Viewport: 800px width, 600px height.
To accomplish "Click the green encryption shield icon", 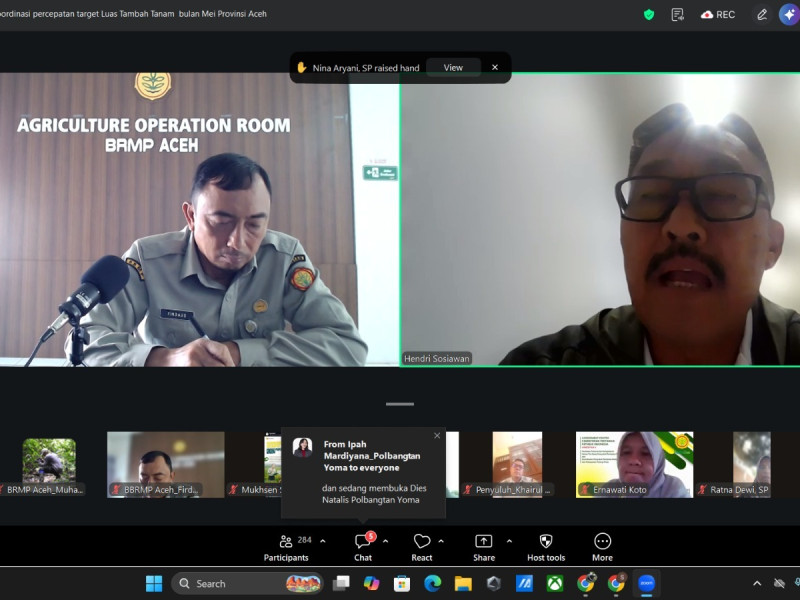I will (649, 14).
